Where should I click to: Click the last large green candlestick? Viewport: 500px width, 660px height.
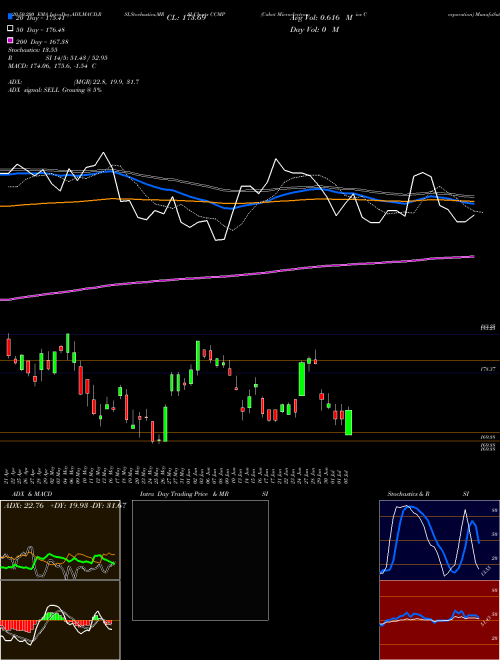click(348, 422)
